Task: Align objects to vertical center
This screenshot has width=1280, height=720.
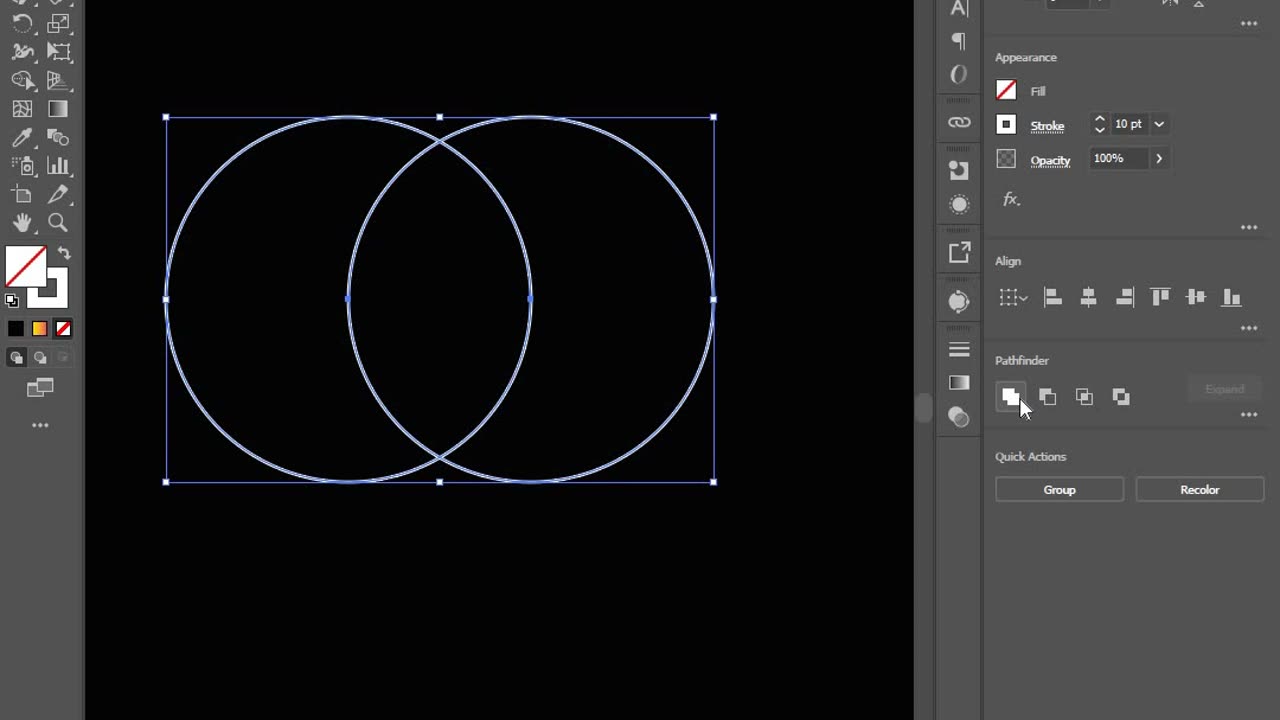Action: tap(1196, 297)
